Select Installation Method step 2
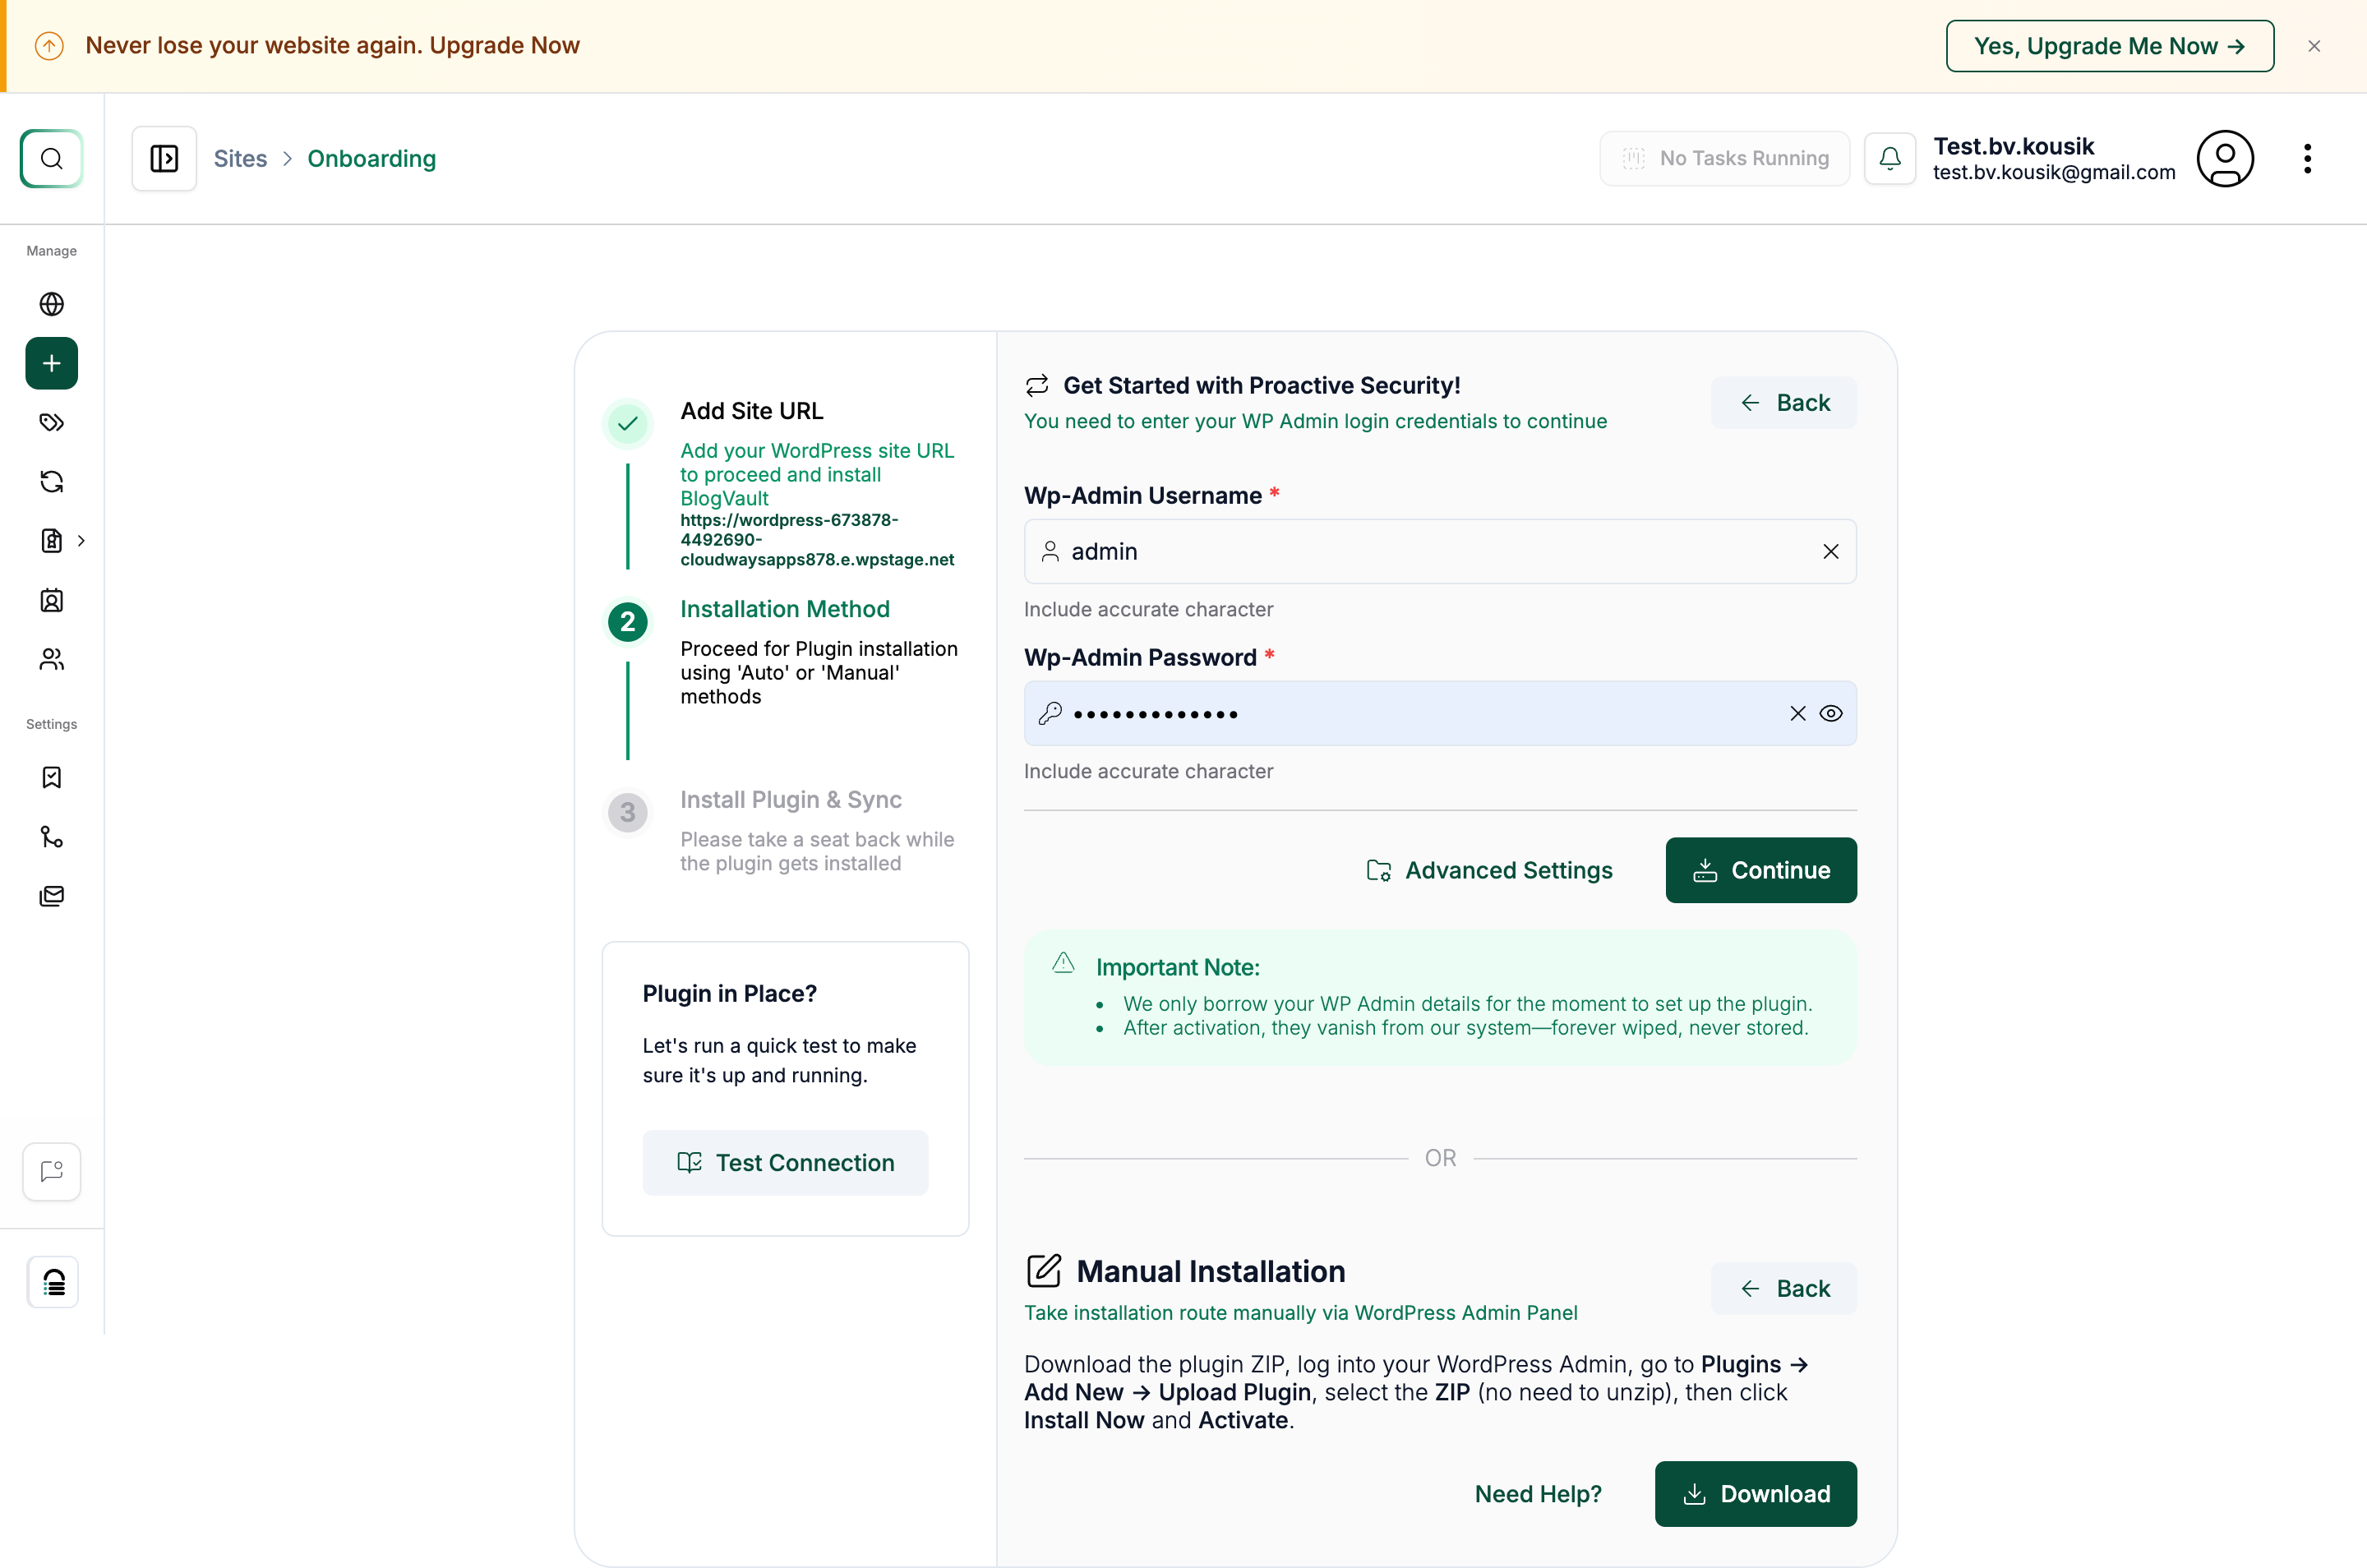Viewport: 2367px width, 1568px height. (784, 609)
